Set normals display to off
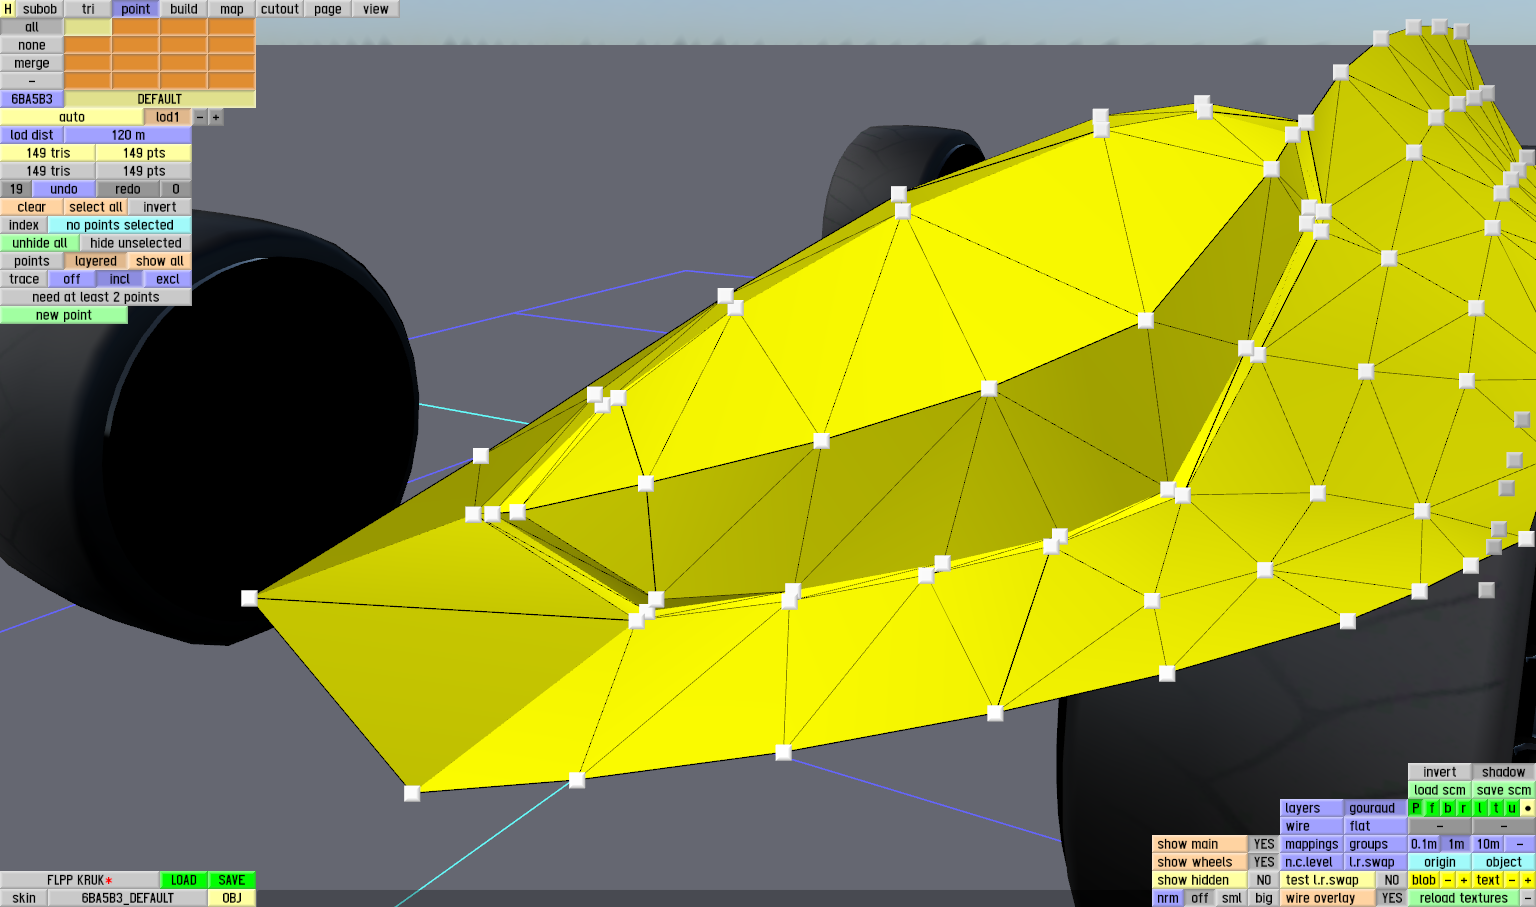Viewport: 1536px width, 907px height. [x=1200, y=898]
